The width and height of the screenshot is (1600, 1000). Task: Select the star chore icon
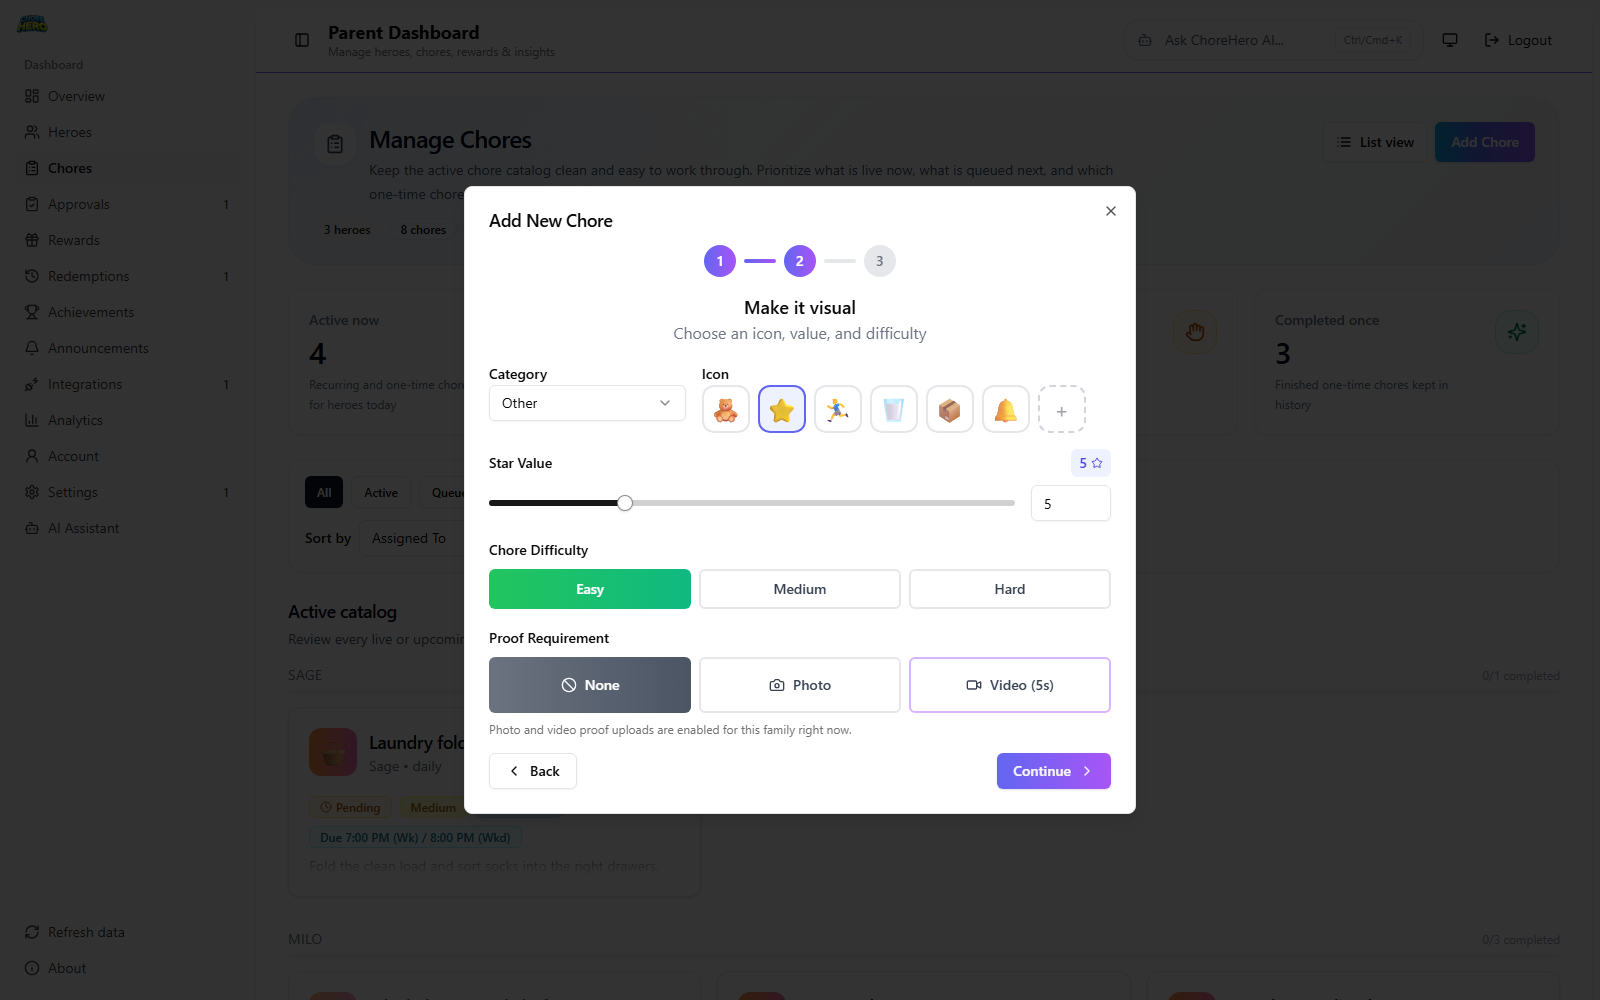pyautogui.click(x=781, y=409)
